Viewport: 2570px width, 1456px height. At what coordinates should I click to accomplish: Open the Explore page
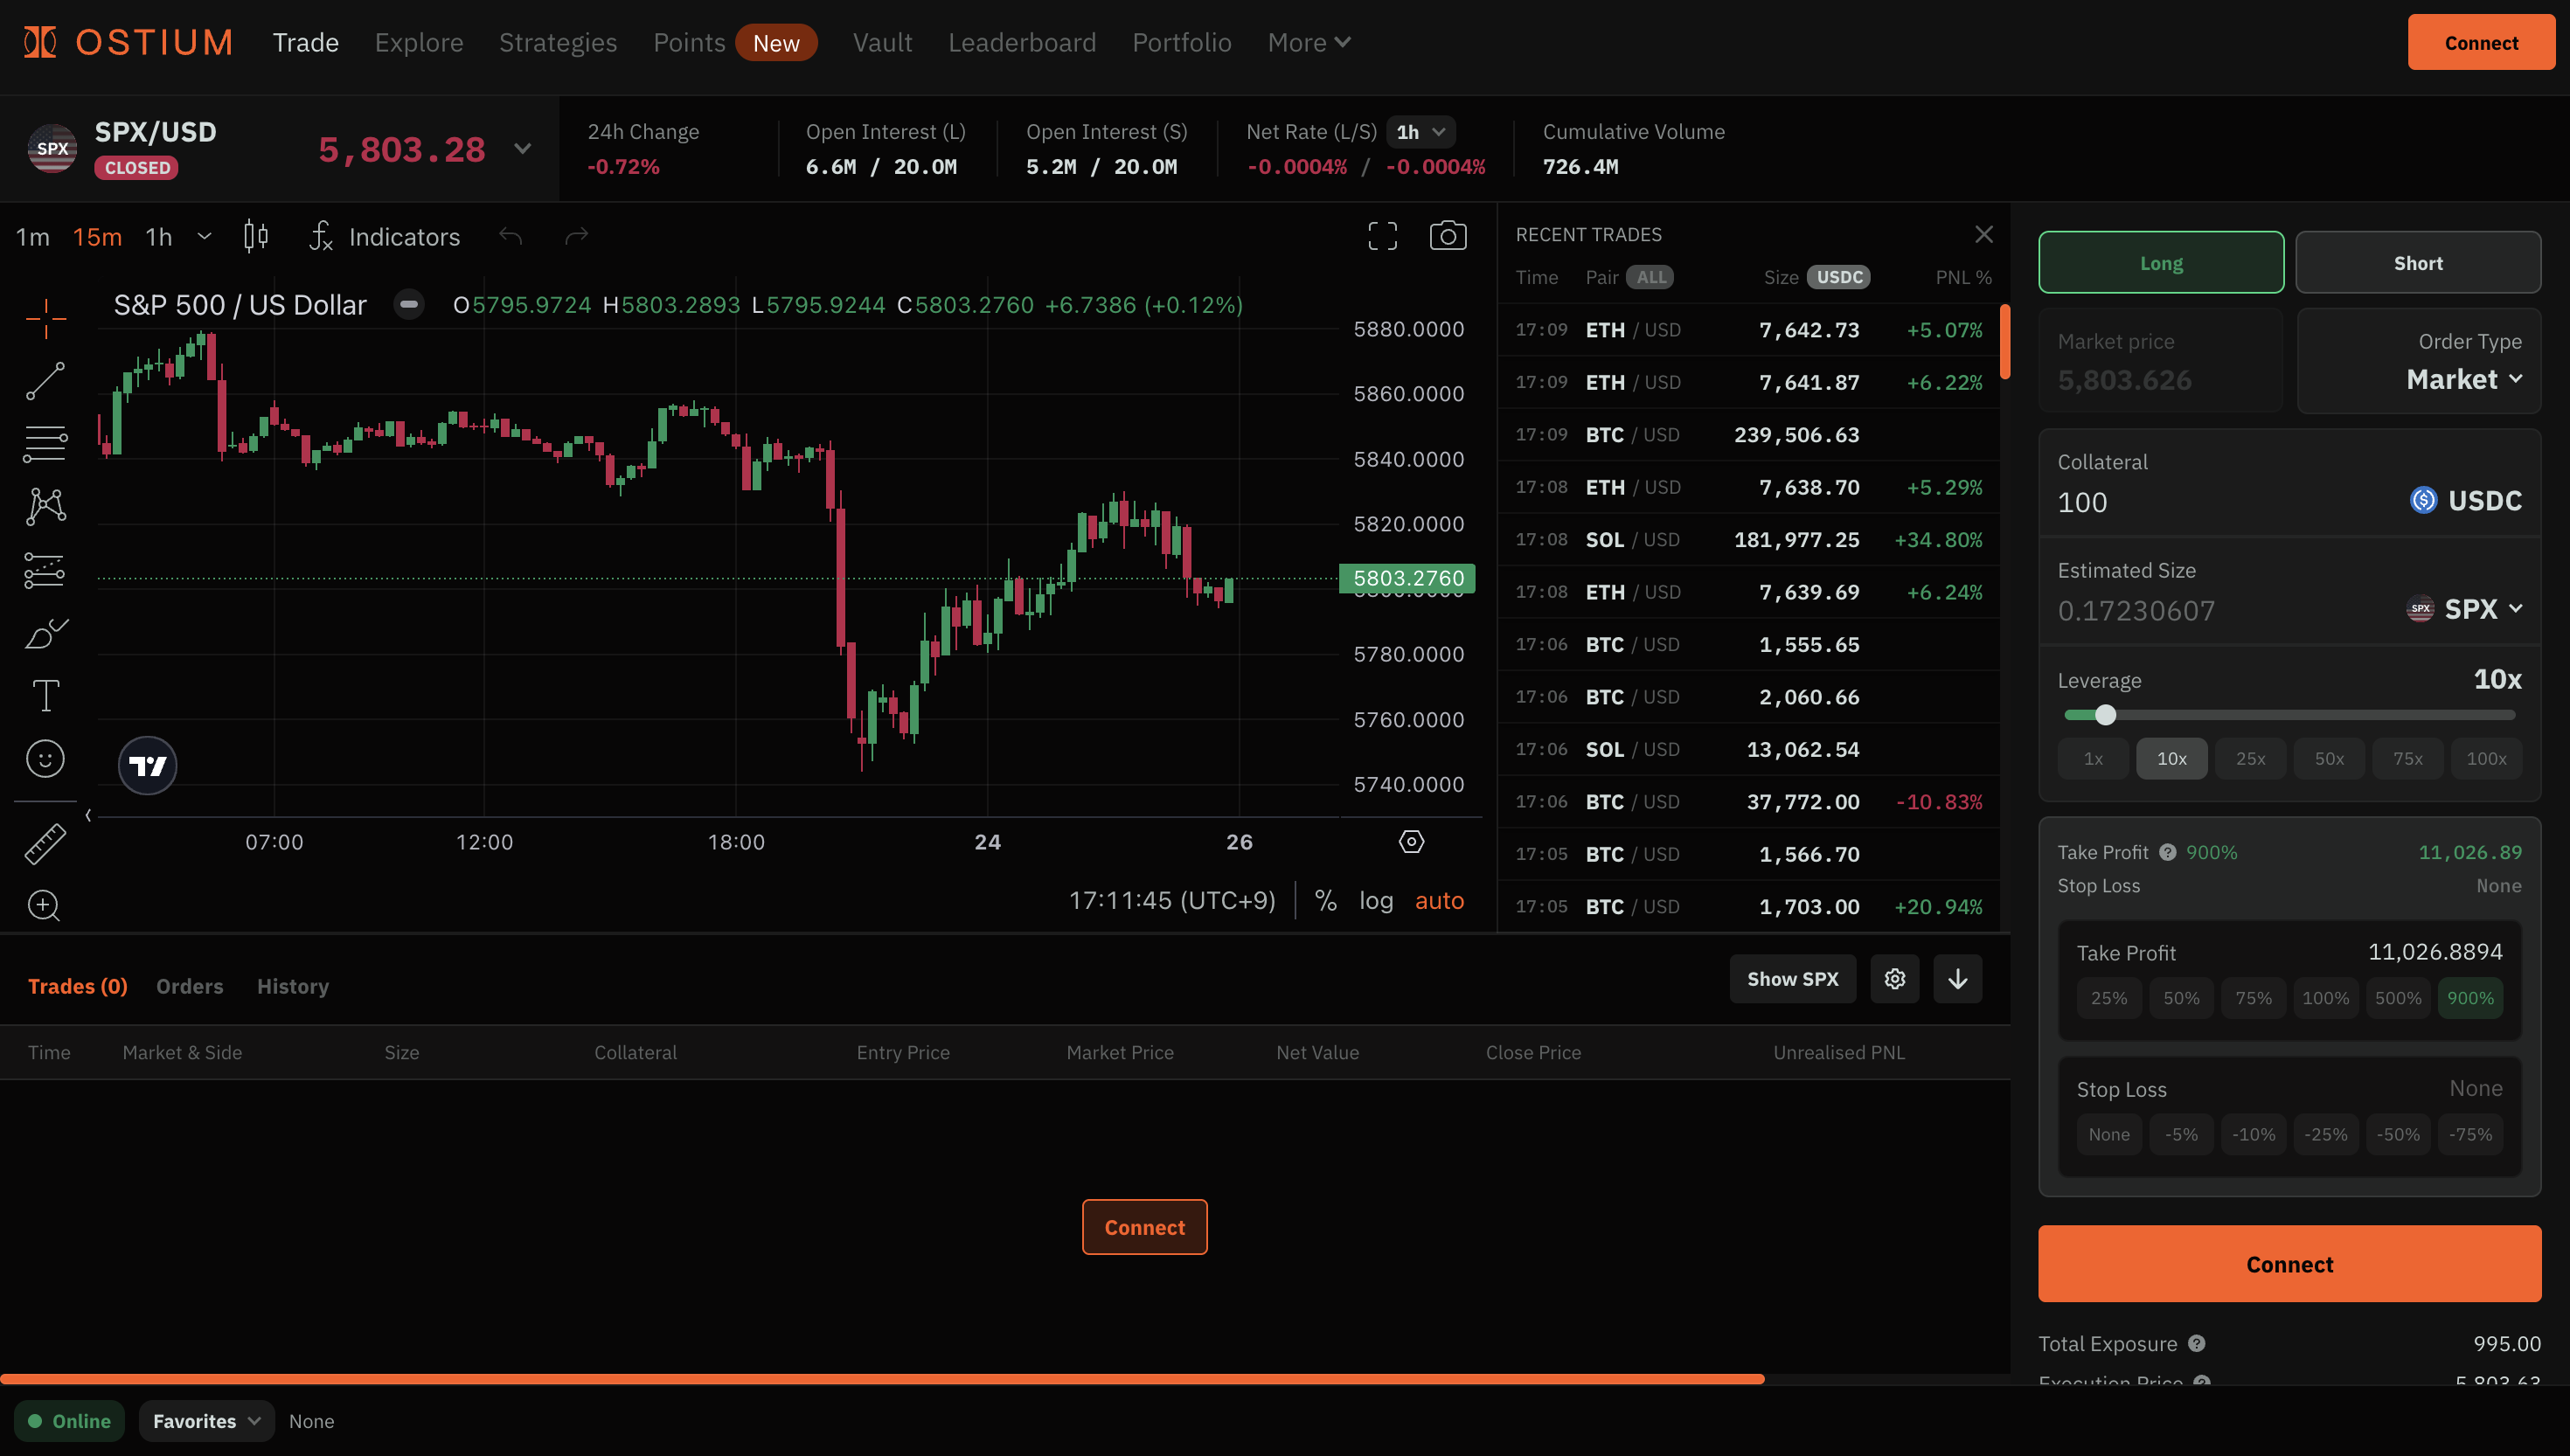tap(419, 42)
